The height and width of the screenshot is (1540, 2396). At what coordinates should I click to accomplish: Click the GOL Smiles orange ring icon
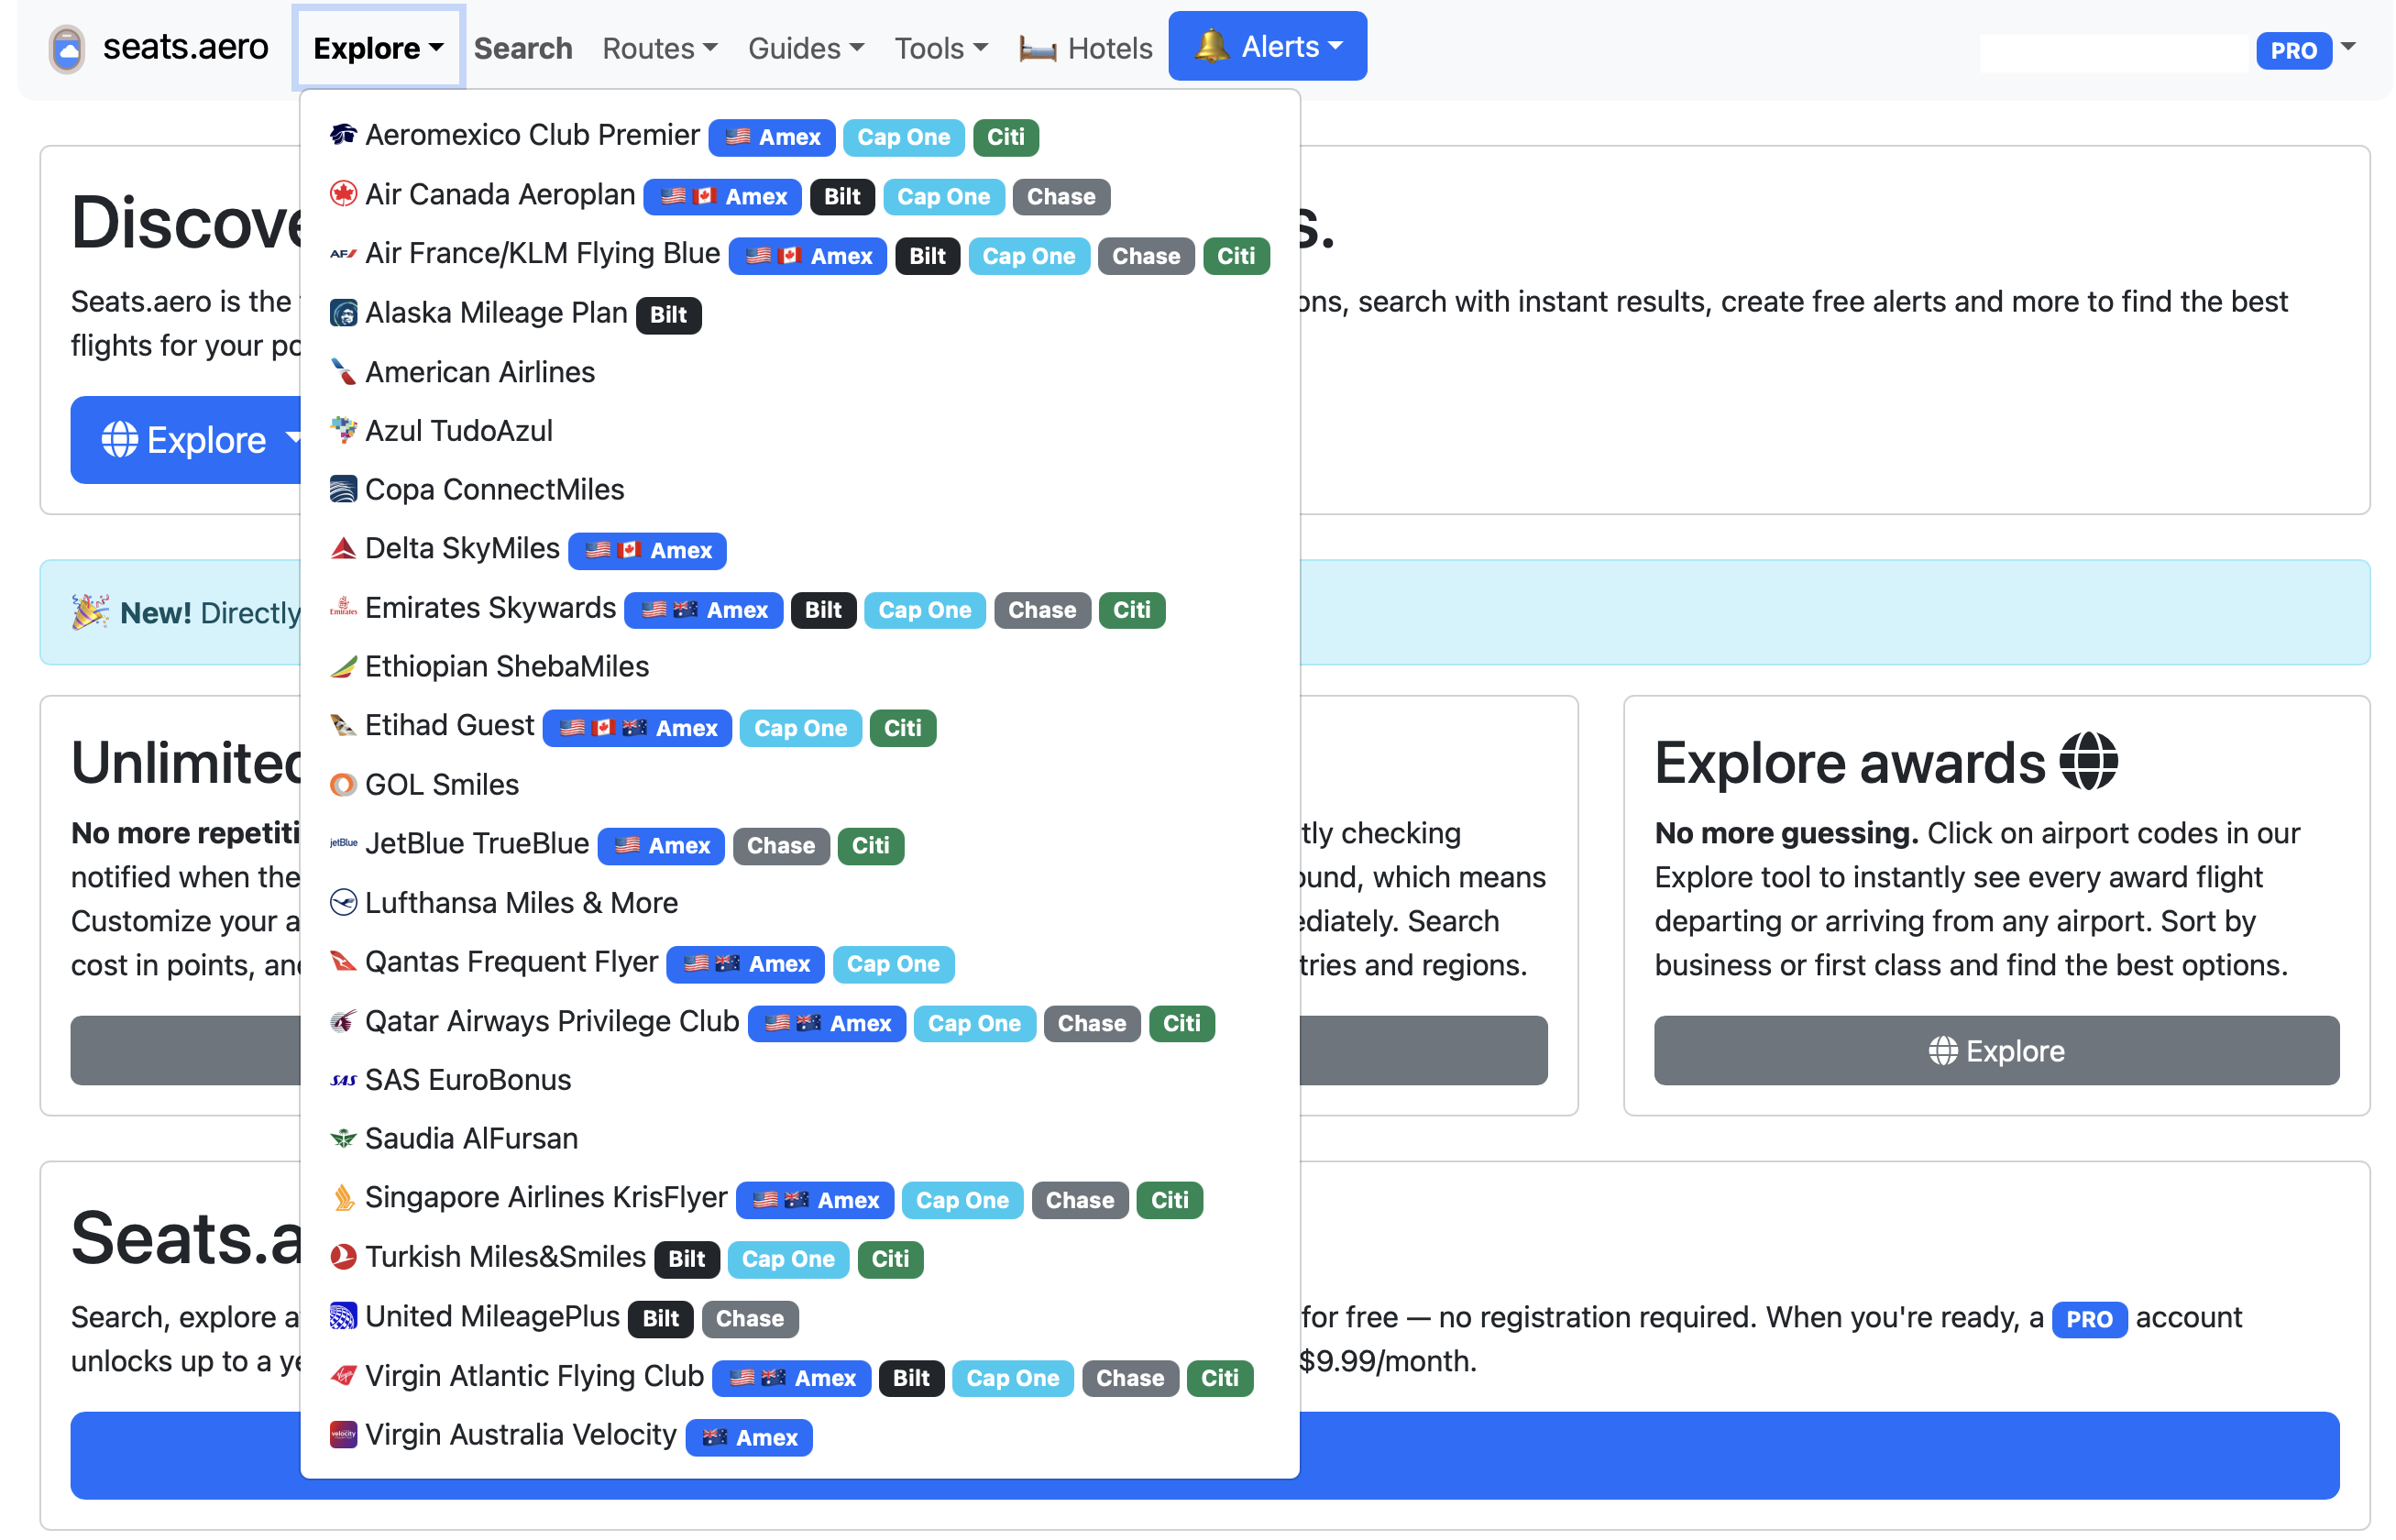tap(343, 784)
